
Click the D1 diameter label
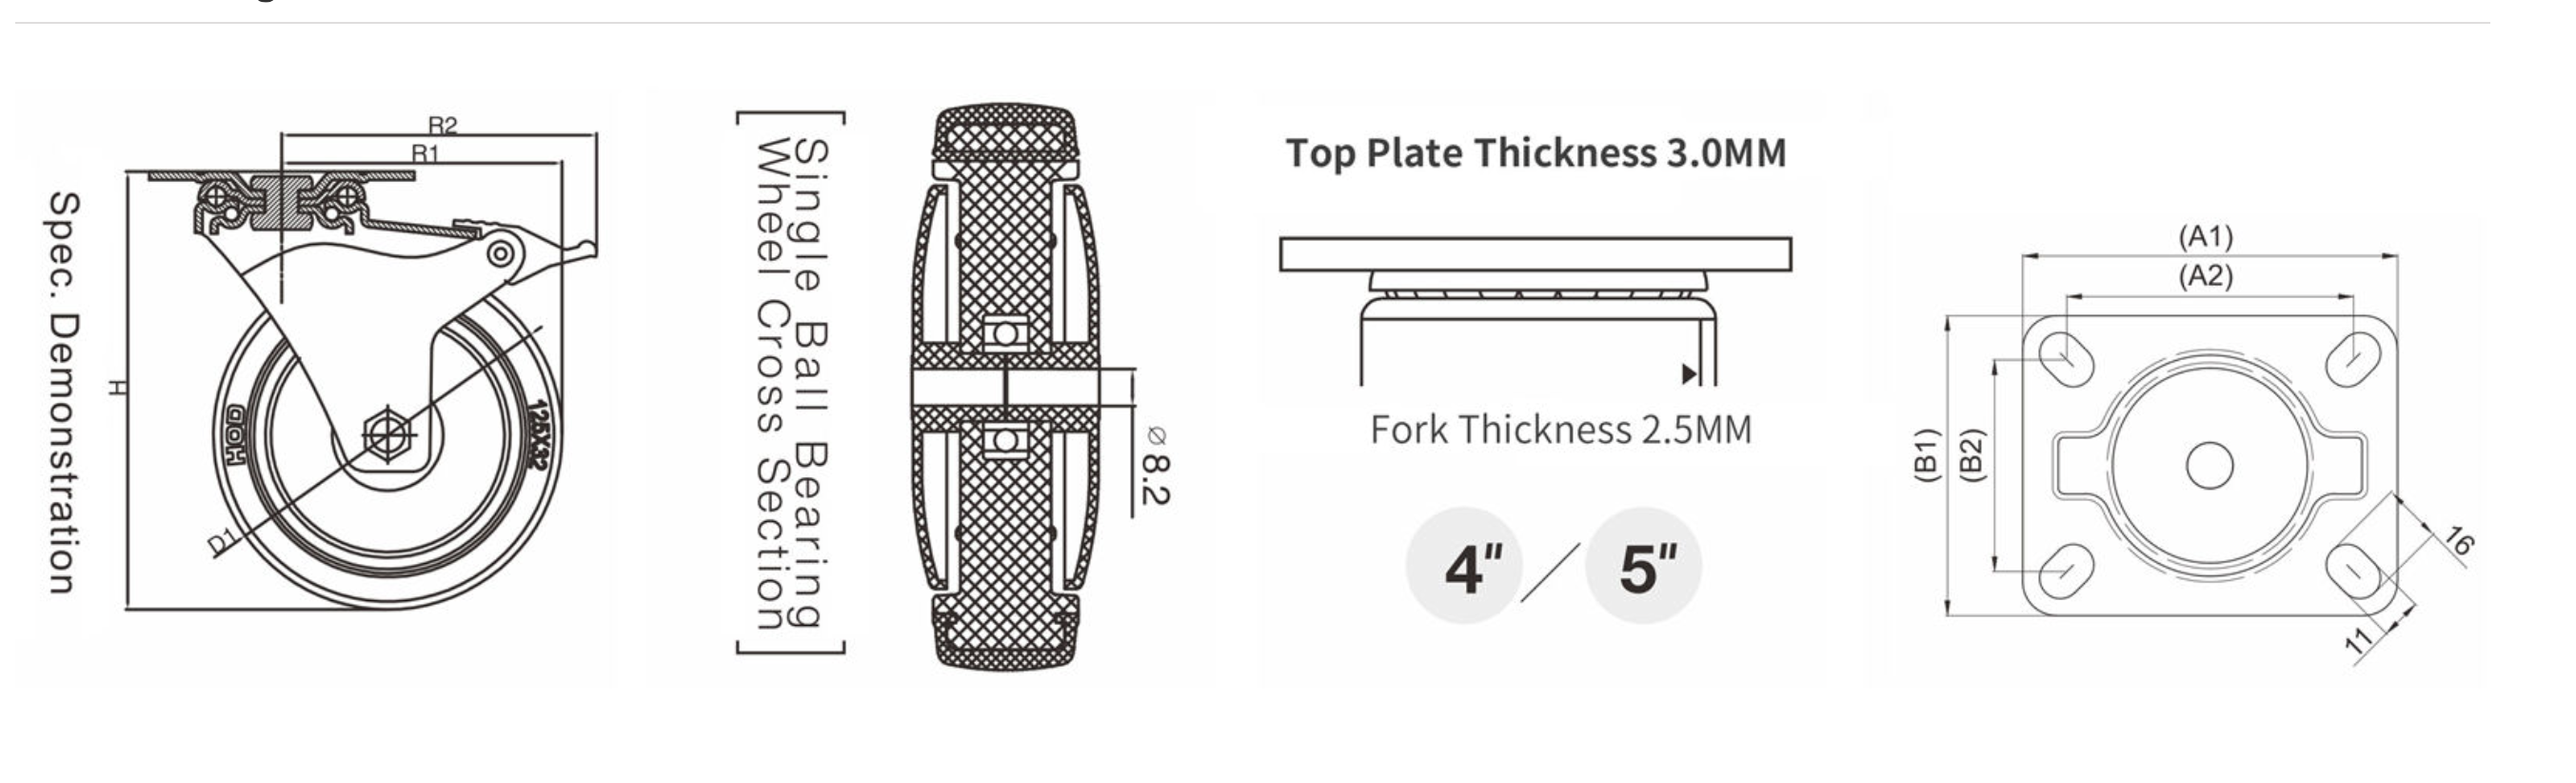tap(223, 541)
